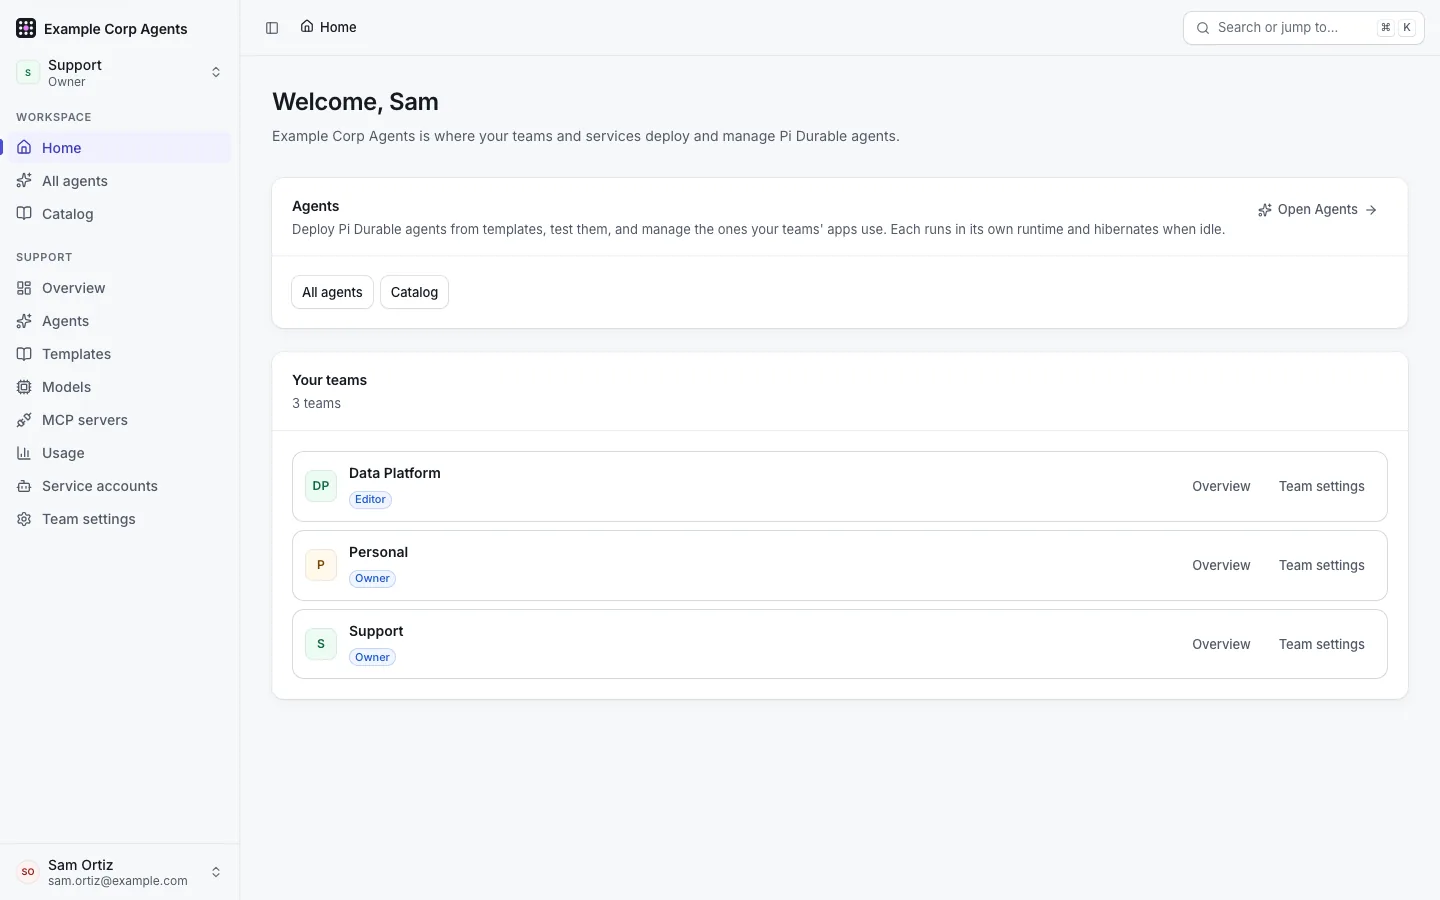Click the Example Corp Agents logo icon
Viewport: 1440px width, 900px height.
point(26,28)
